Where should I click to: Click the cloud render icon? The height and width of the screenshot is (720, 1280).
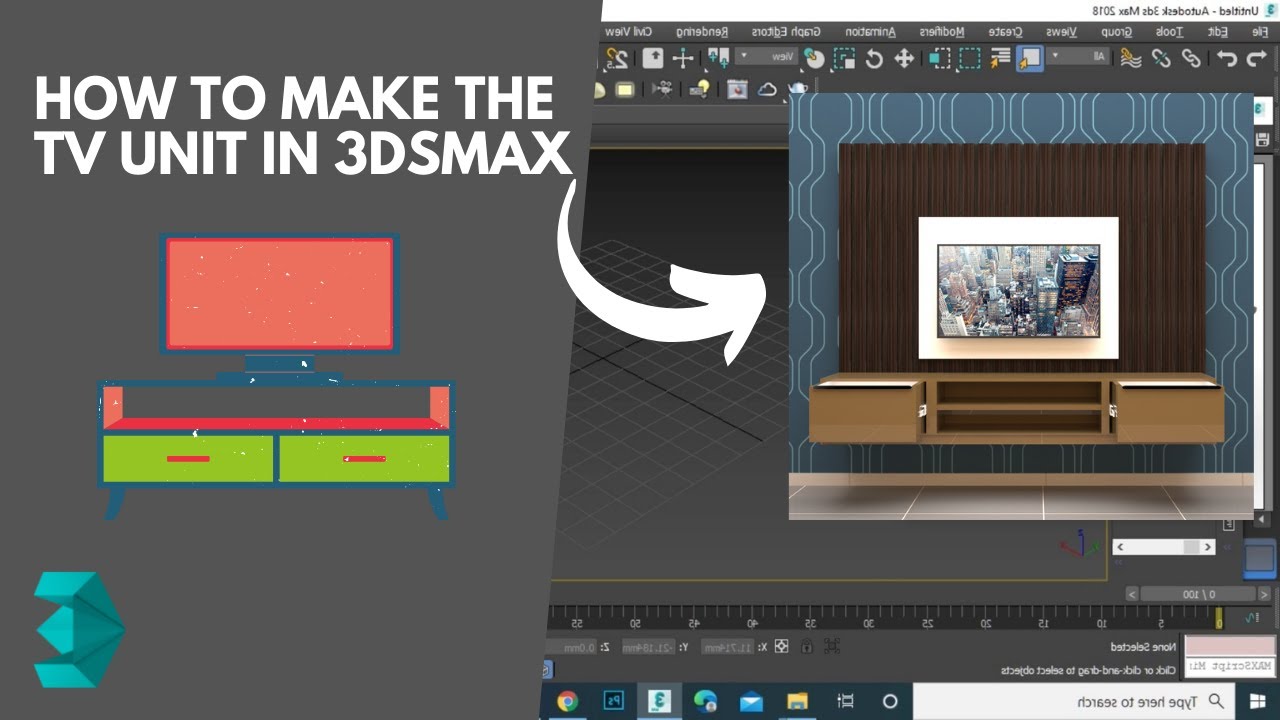(x=767, y=89)
